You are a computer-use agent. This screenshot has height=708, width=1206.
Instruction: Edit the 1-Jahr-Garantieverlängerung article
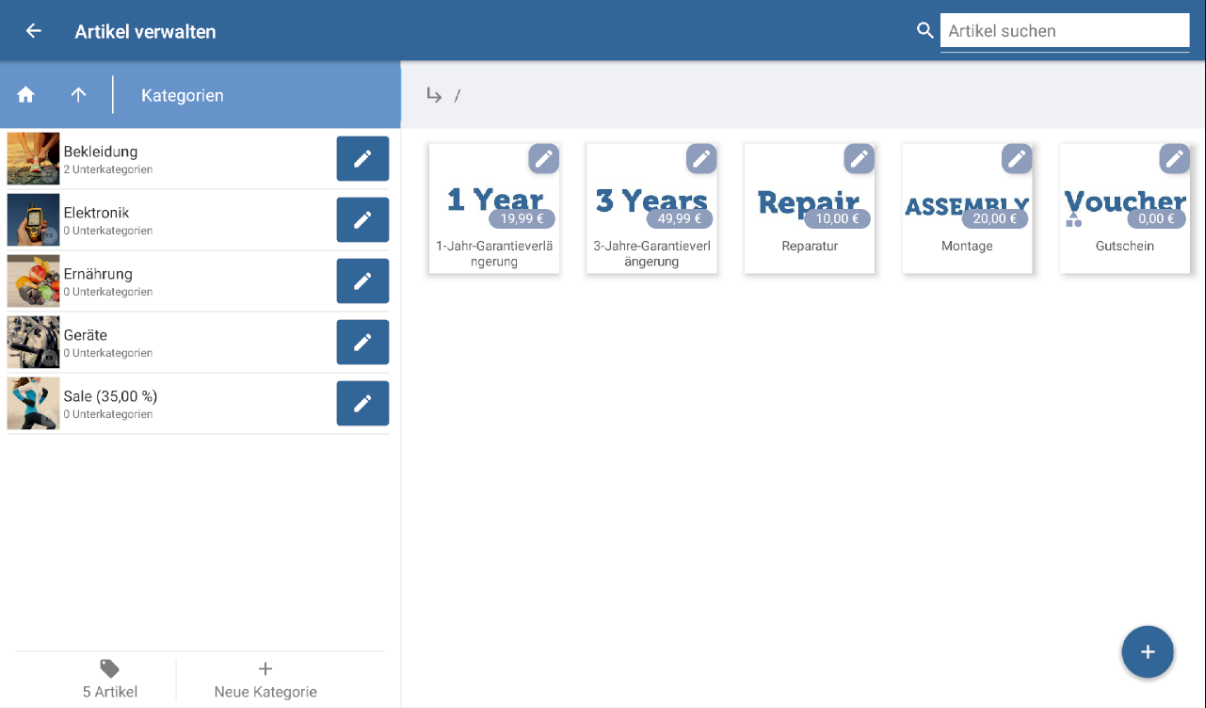[543, 158]
